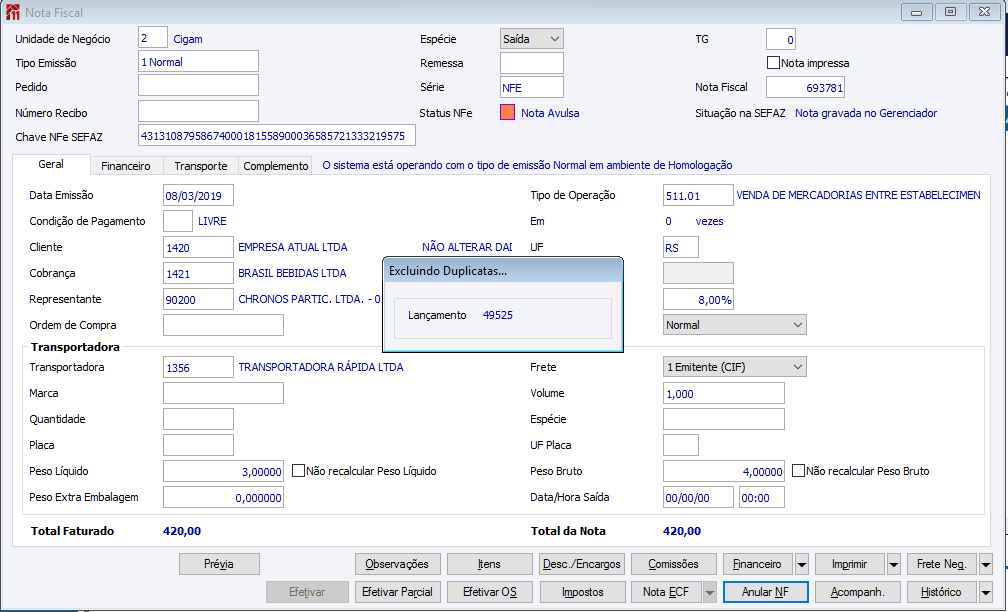Click the Peso Bruto field
Screen dimensions: 1008x612
[x=724, y=471]
